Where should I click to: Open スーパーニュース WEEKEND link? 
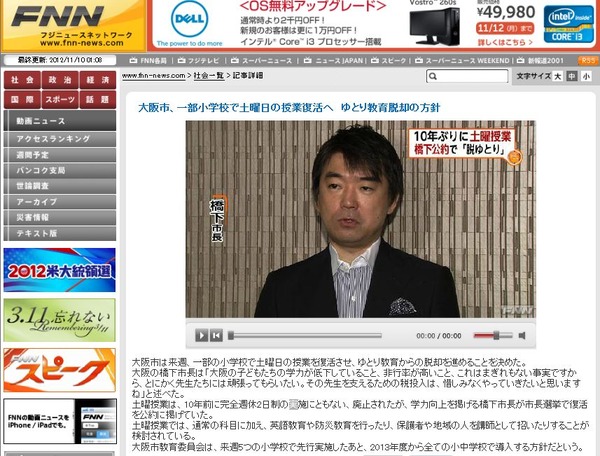pos(463,60)
